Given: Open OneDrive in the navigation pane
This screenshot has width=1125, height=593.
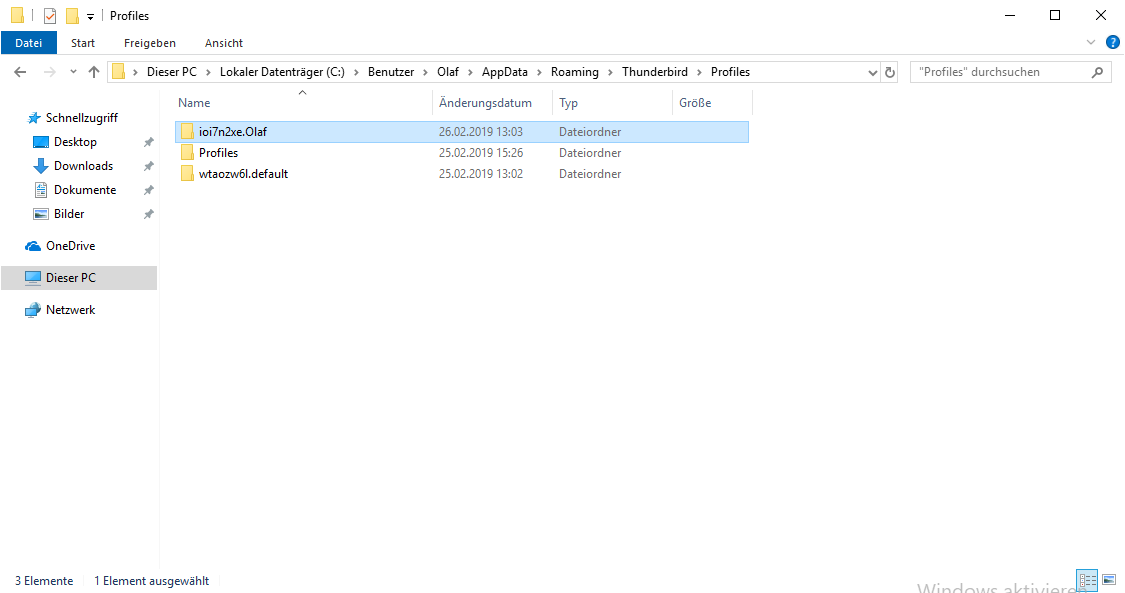Looking at the screenshot, I should click(x=70, y=246).
